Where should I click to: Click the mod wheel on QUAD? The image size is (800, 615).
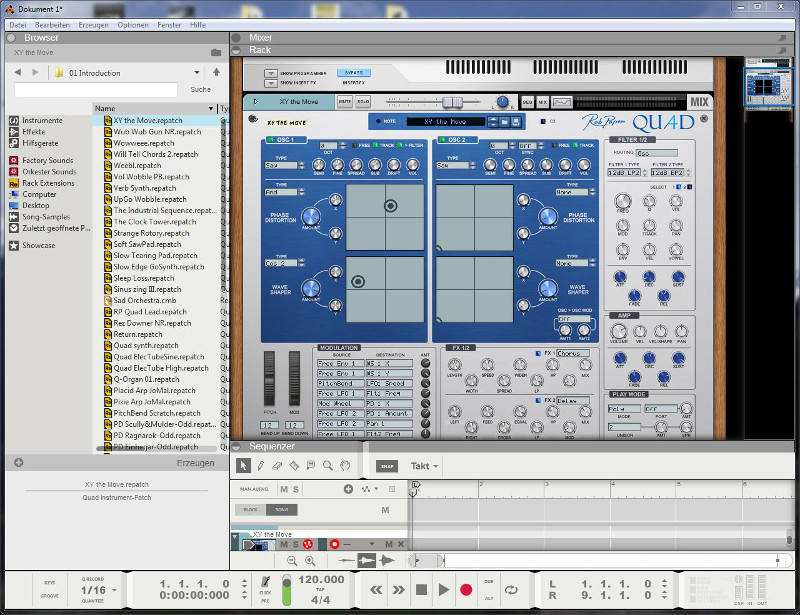[294, 378]
